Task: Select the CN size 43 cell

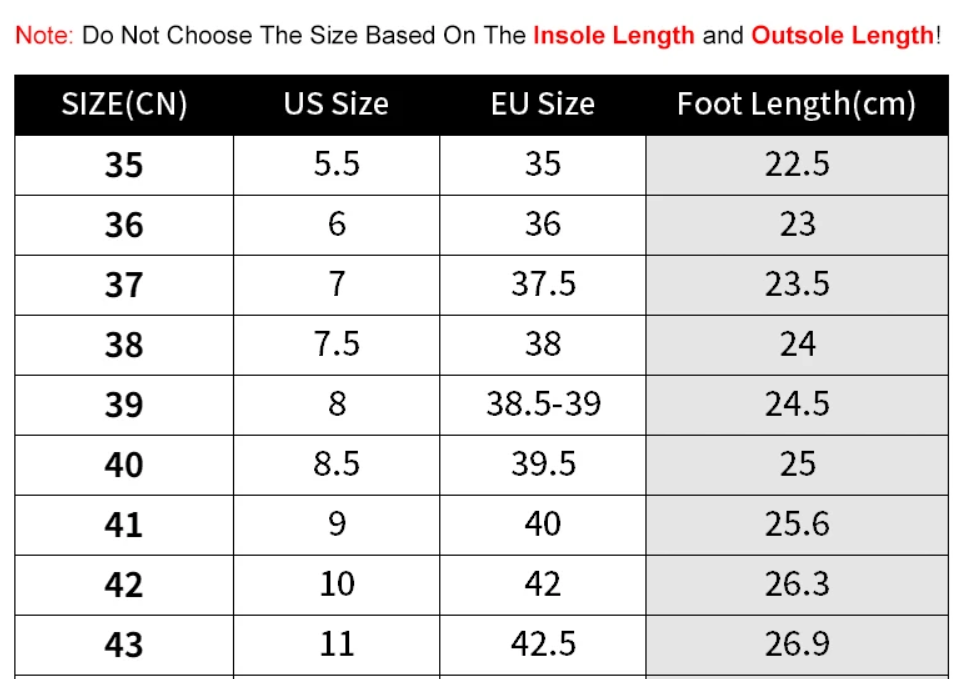Action: (124, 645)
